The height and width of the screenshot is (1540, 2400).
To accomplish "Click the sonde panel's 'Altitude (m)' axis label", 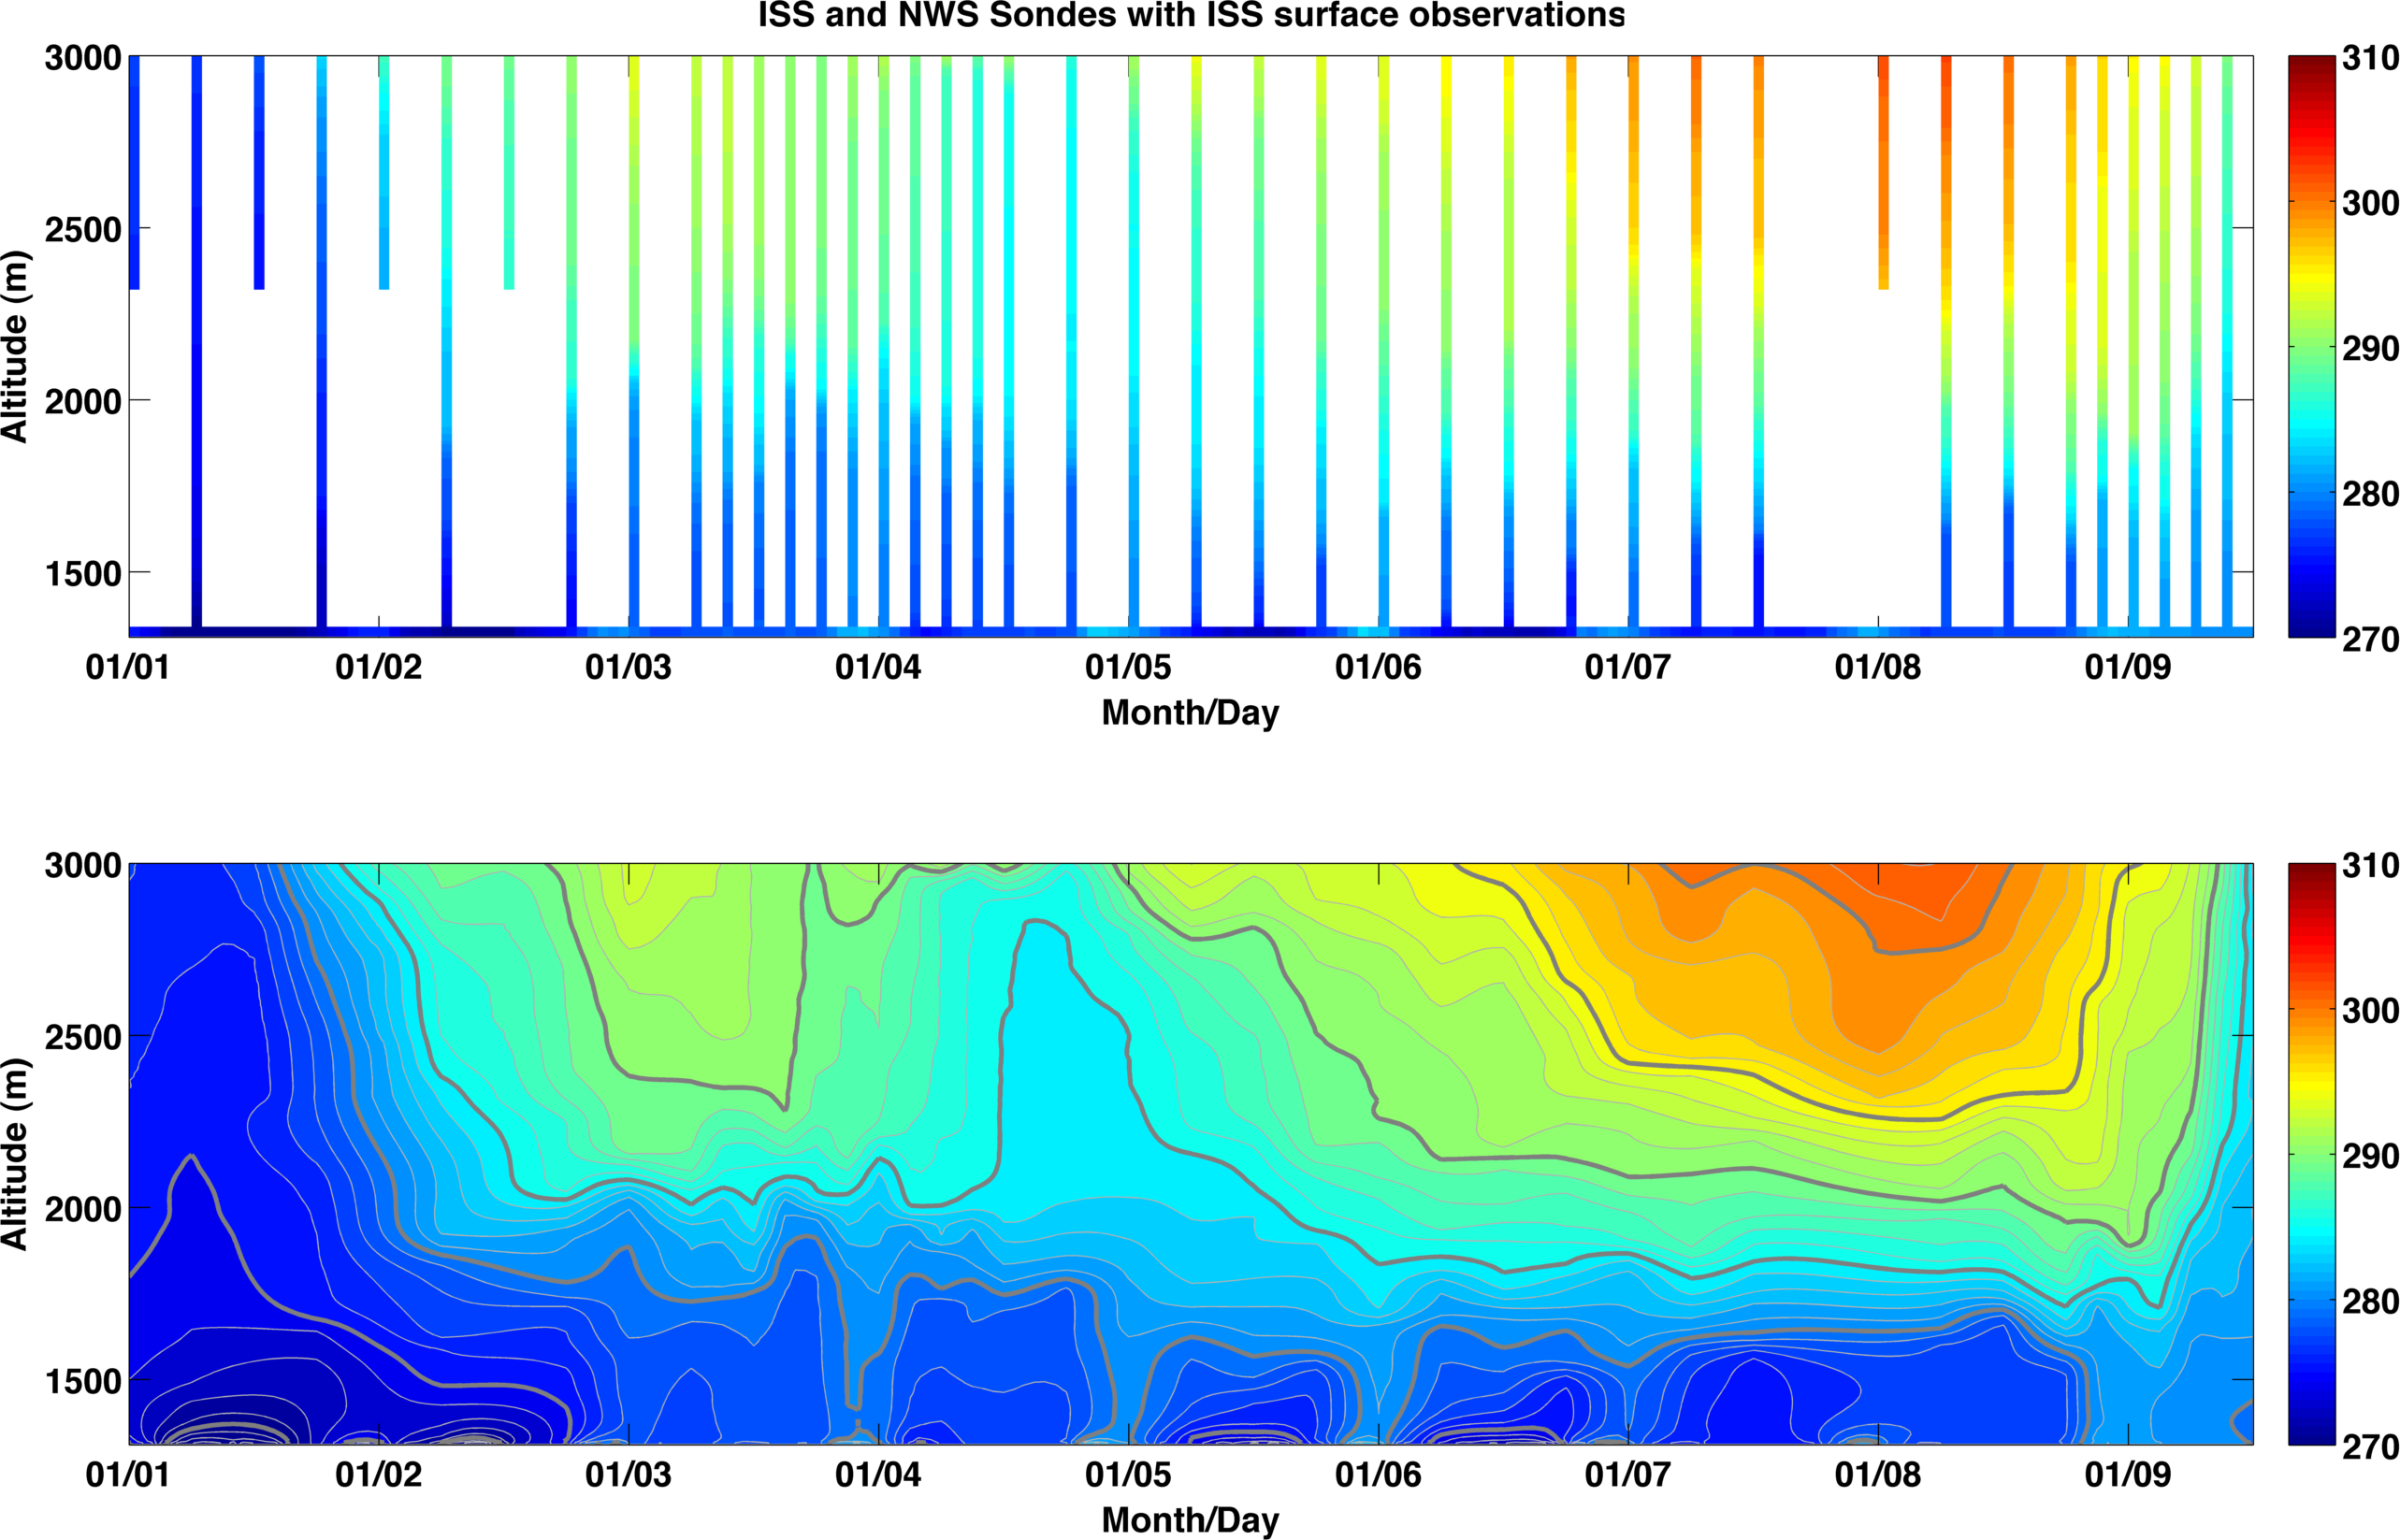I will tap(16, 346).
